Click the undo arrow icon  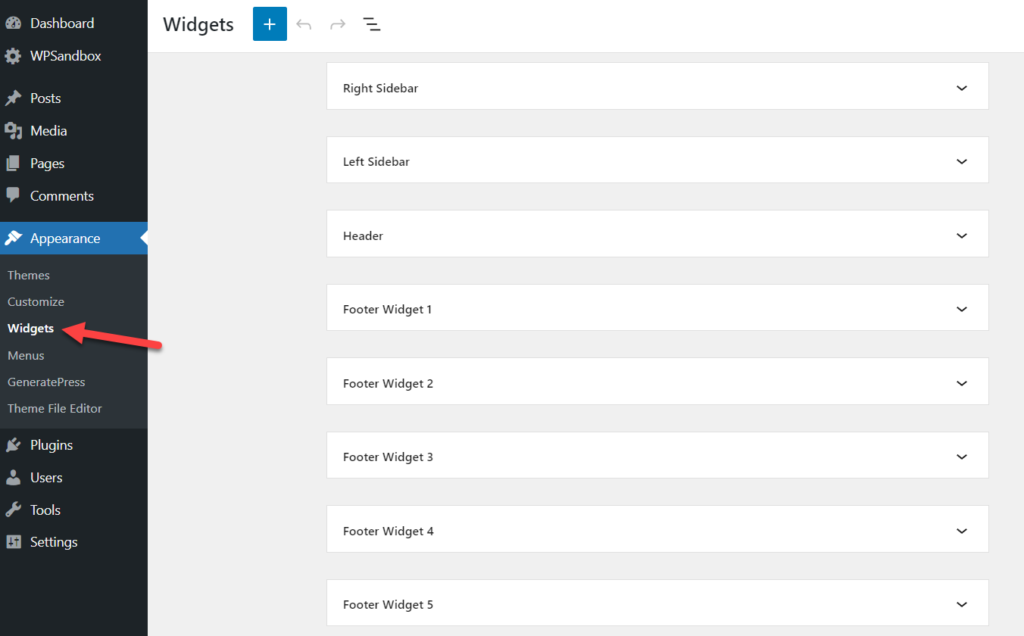pyautogui.click(x=304, y=25)
